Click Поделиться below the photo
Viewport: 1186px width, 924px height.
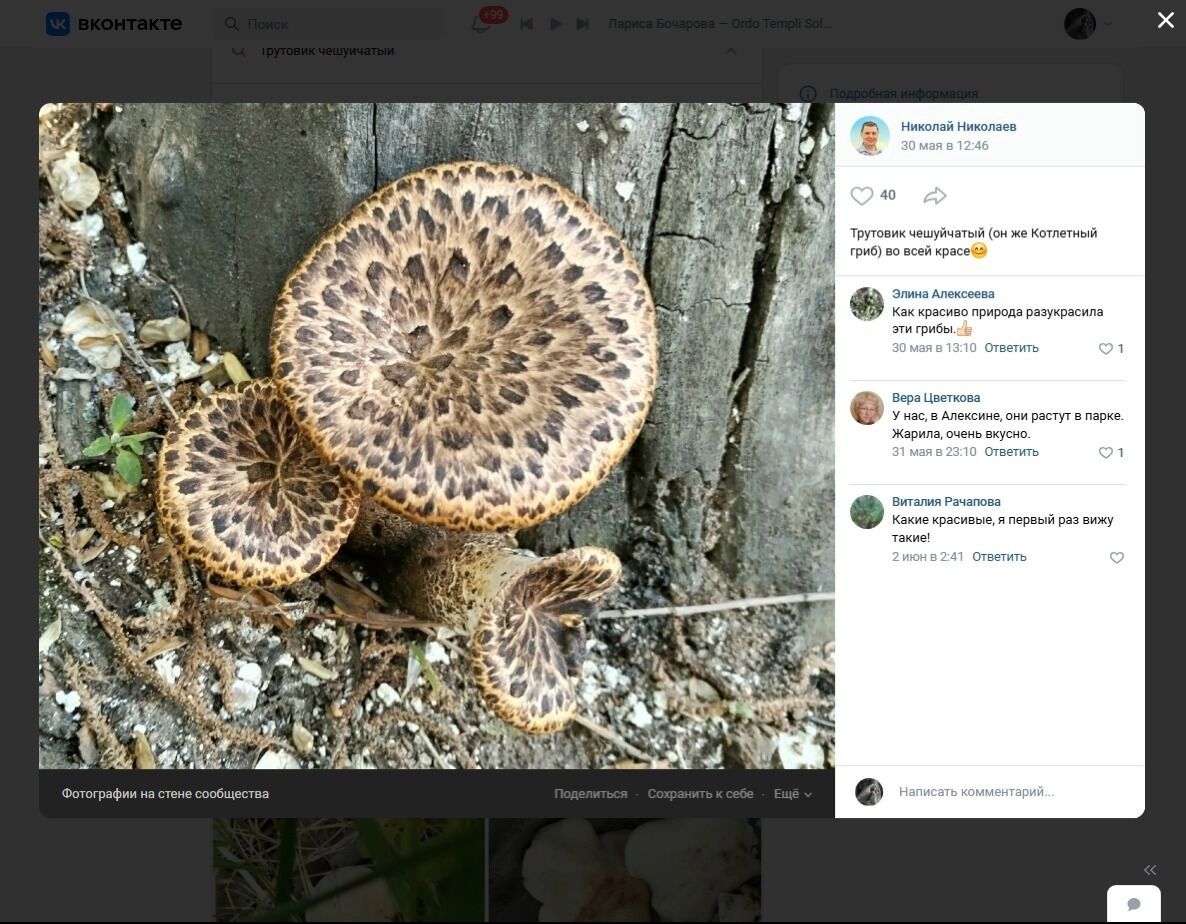pos(590,794)
